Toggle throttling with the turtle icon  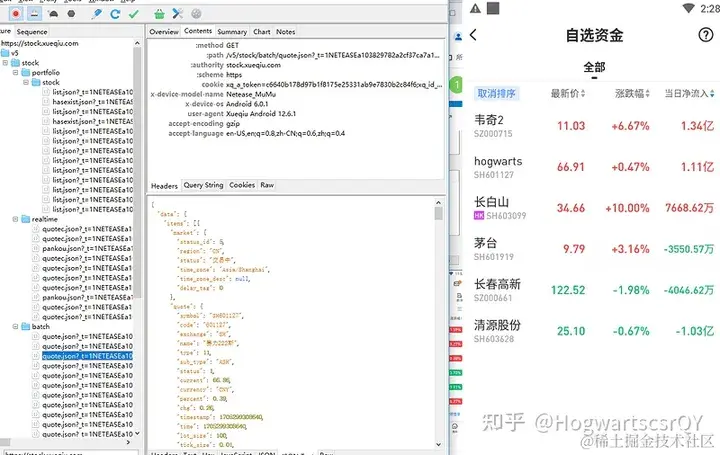click(x=53, y=14)
